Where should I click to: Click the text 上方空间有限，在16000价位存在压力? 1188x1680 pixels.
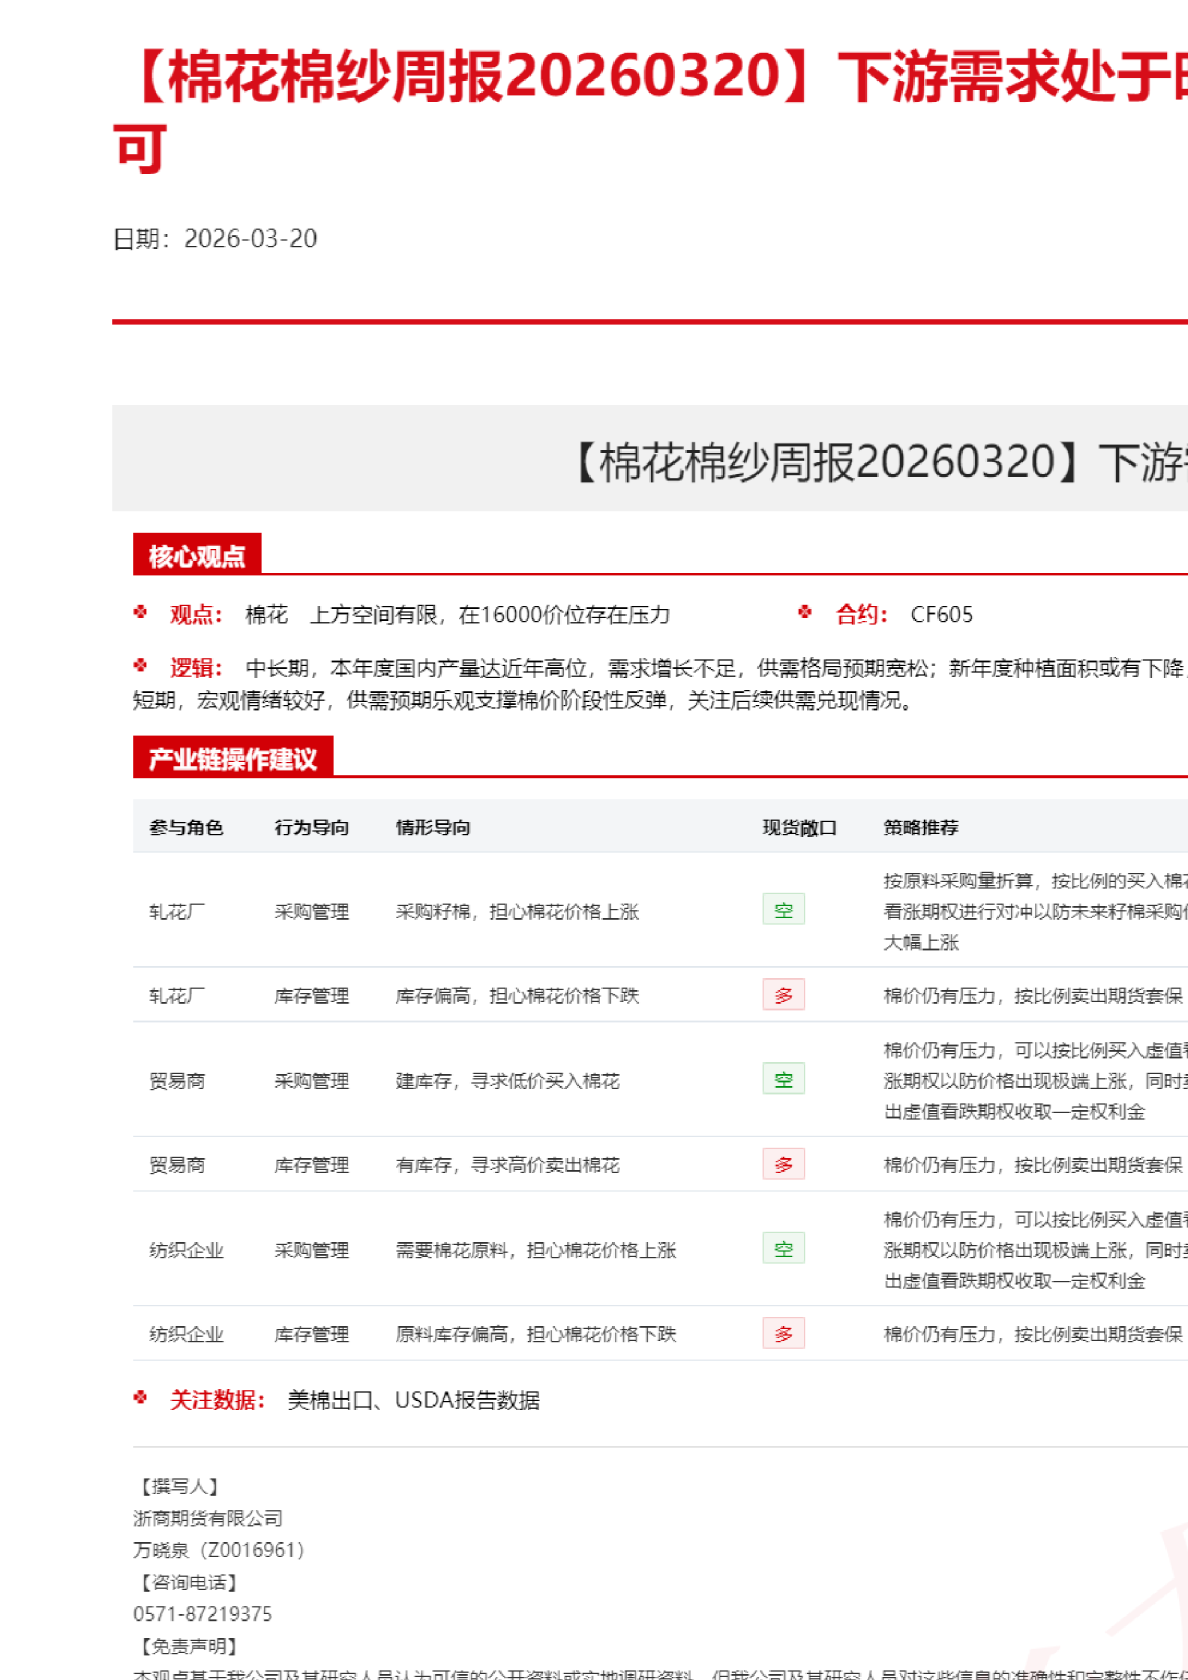490,615
